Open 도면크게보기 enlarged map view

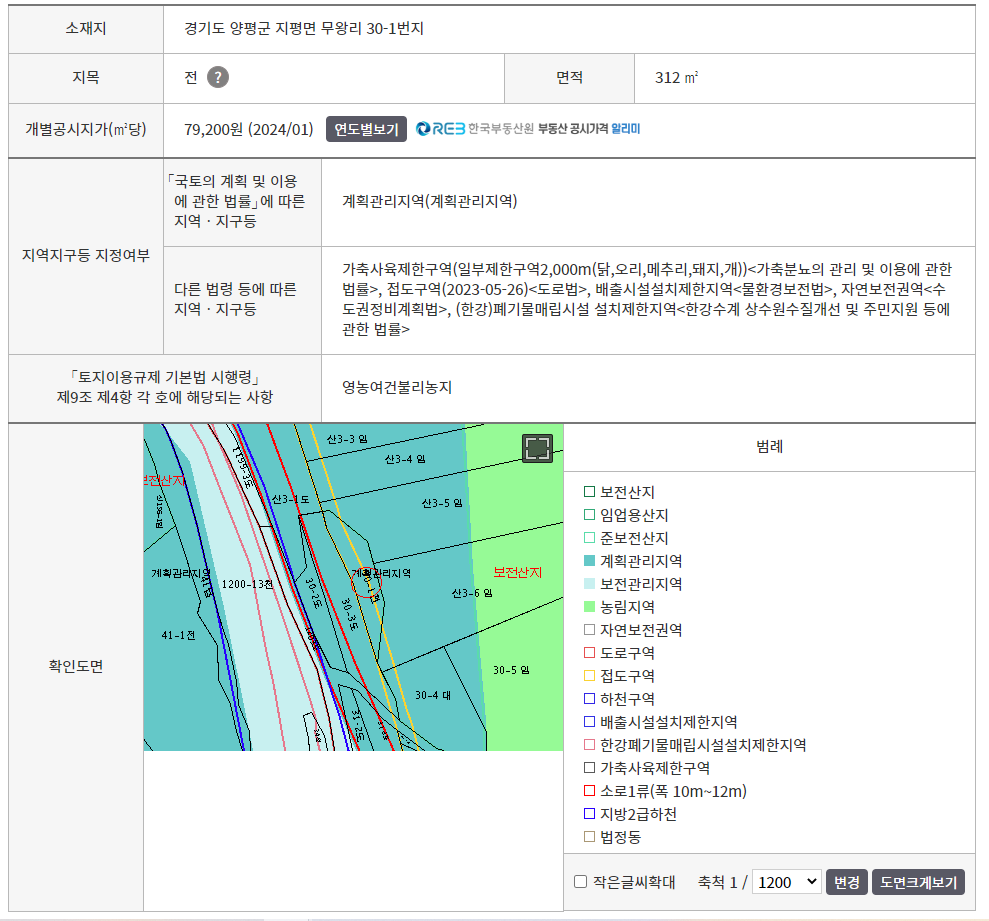pos(918,882)
